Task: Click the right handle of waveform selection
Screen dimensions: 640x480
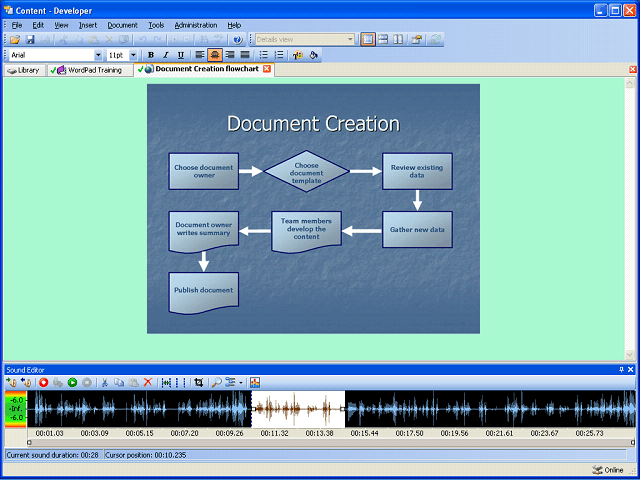Action: (343, 409)
